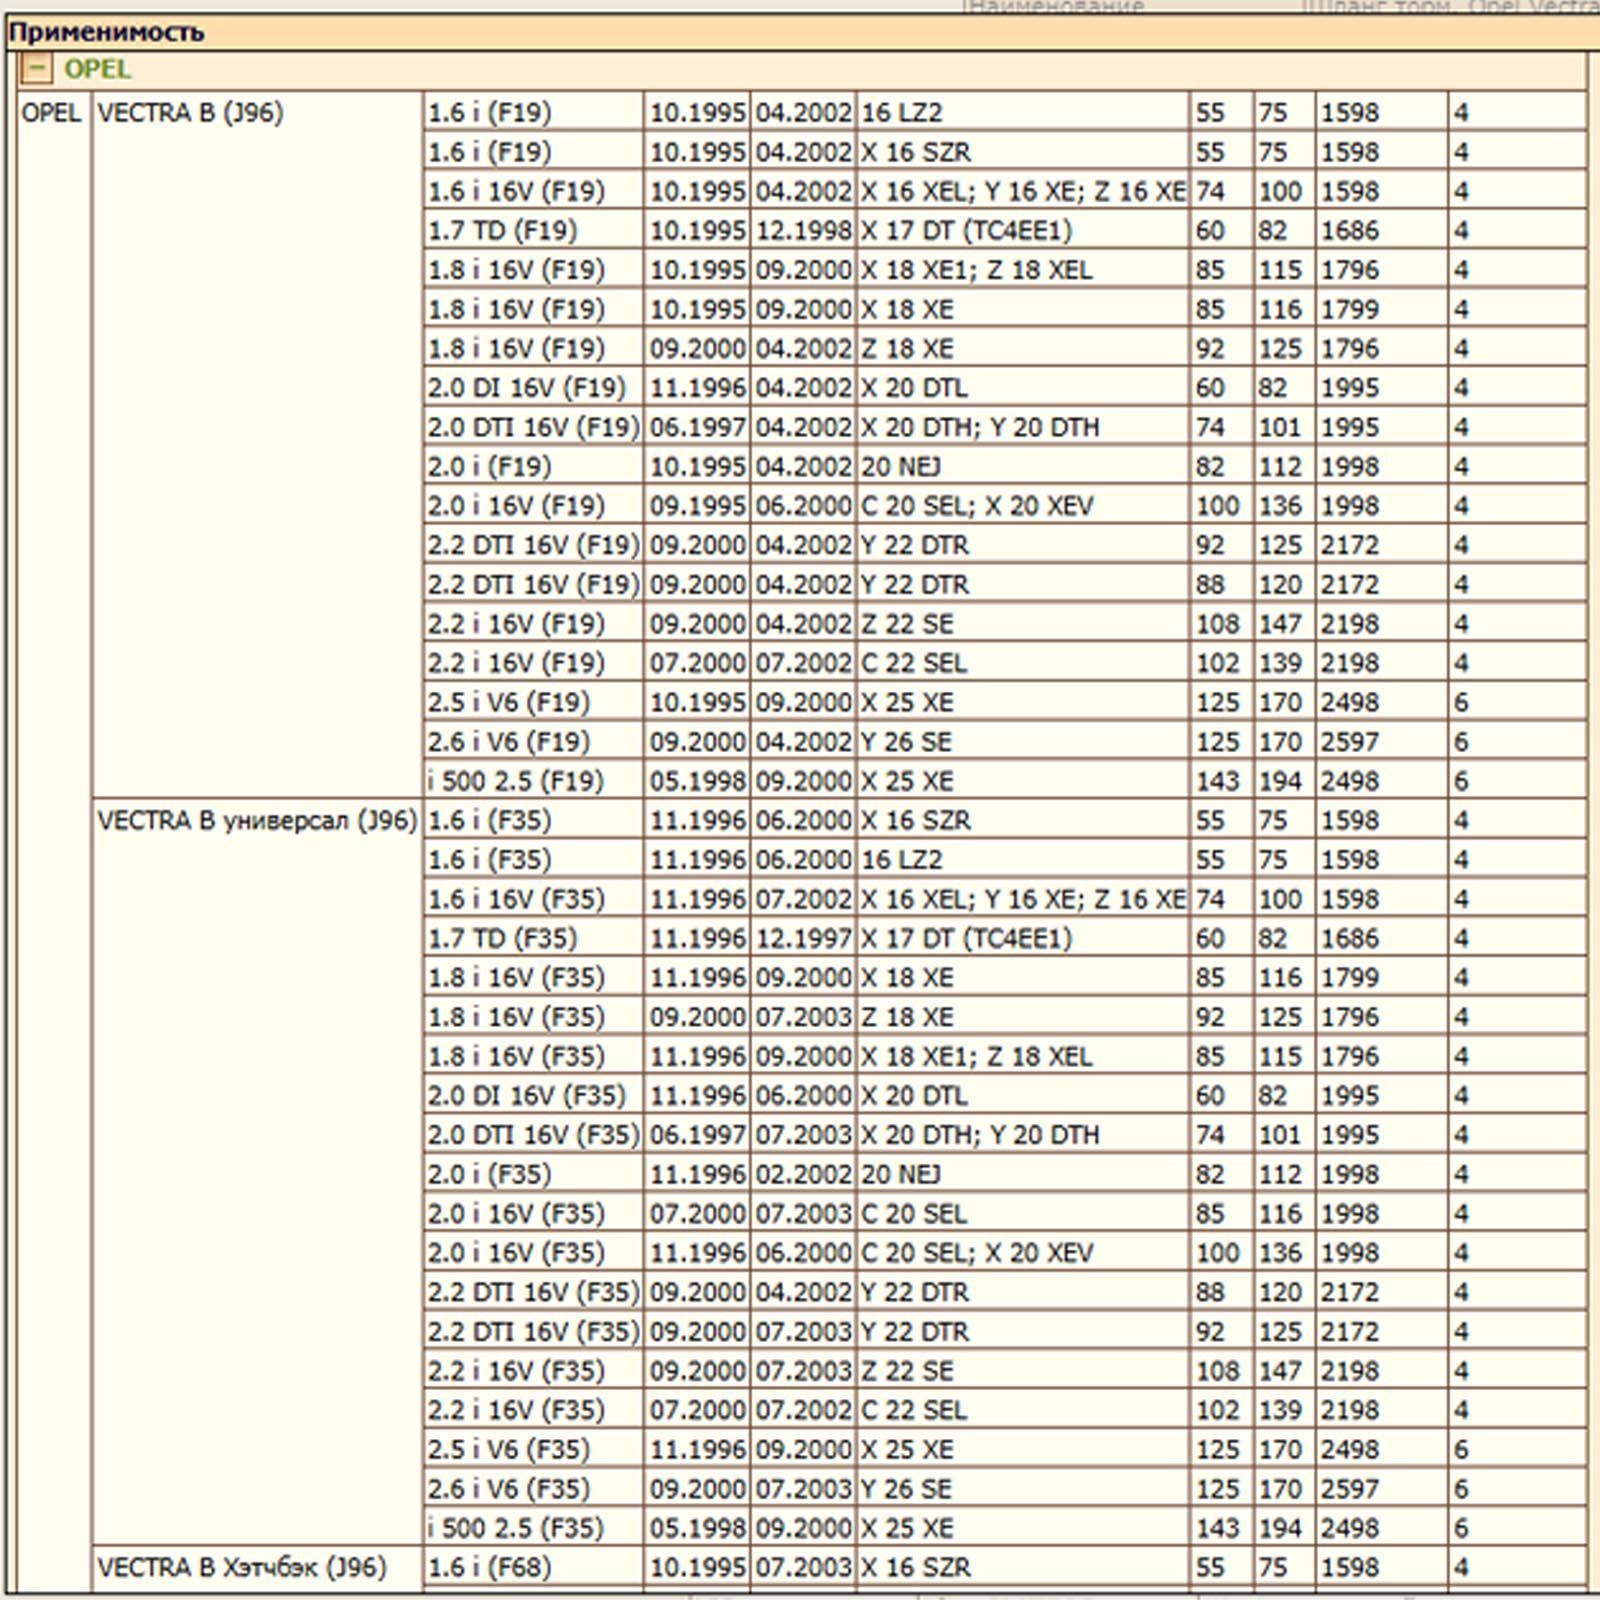Select the i 500 2.5 (F35) row

(x=515, y=1528)
